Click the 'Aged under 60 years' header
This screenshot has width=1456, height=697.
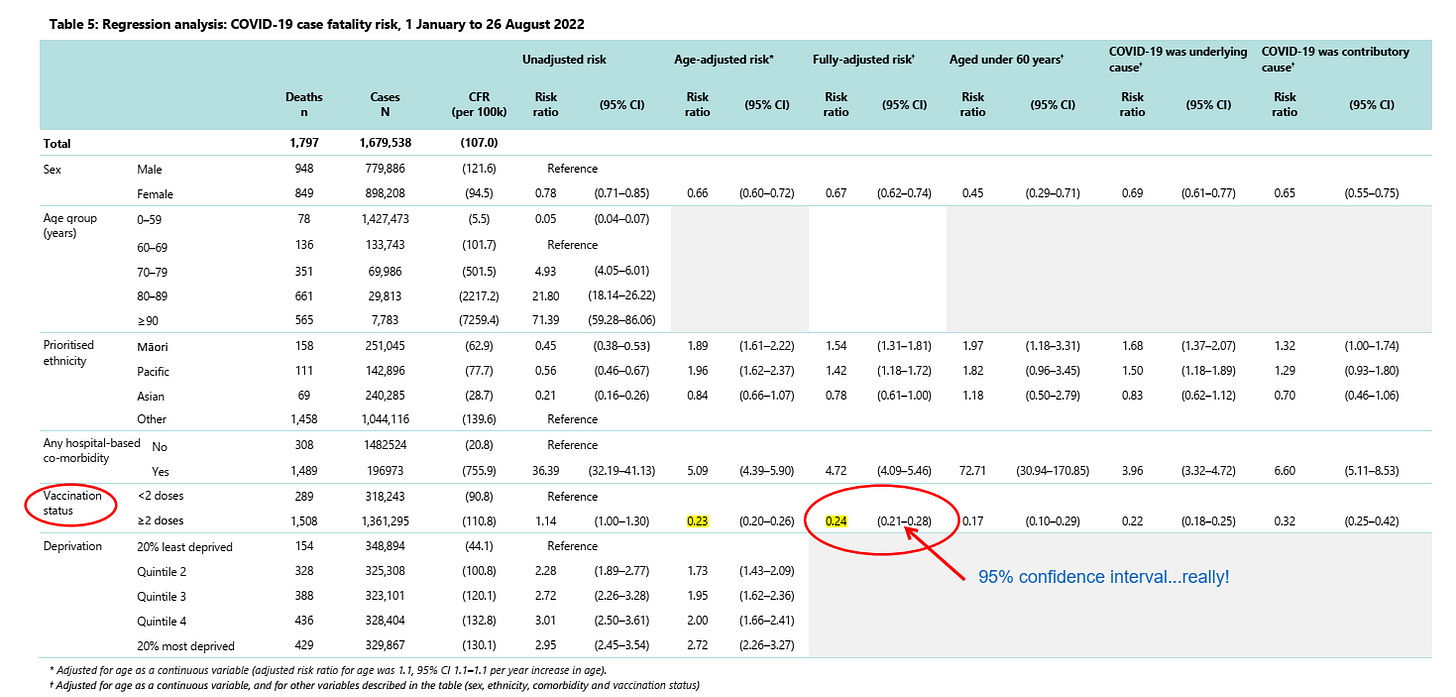1006,60
